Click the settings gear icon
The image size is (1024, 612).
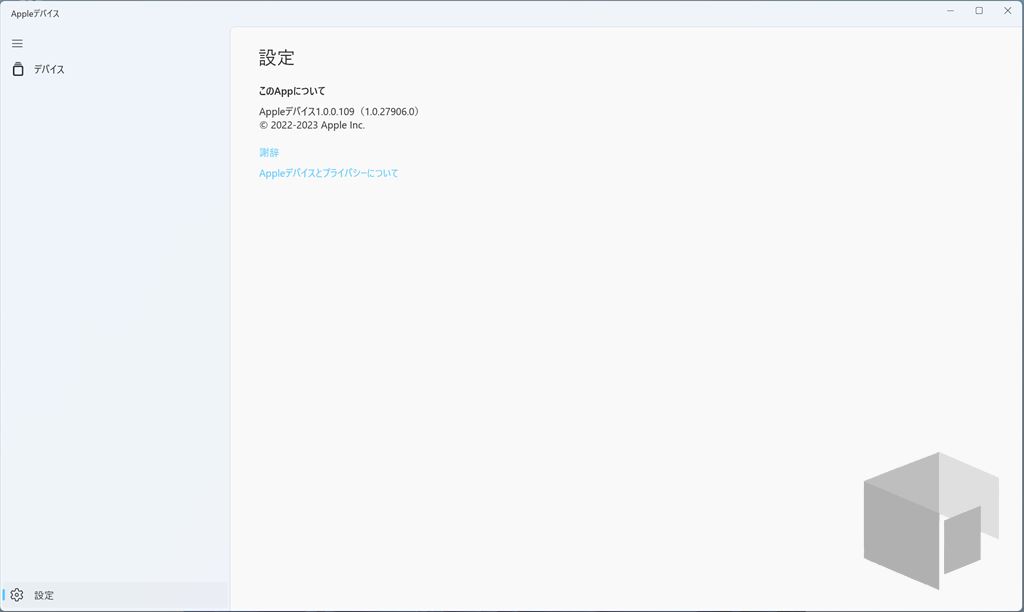pos(17,595)
